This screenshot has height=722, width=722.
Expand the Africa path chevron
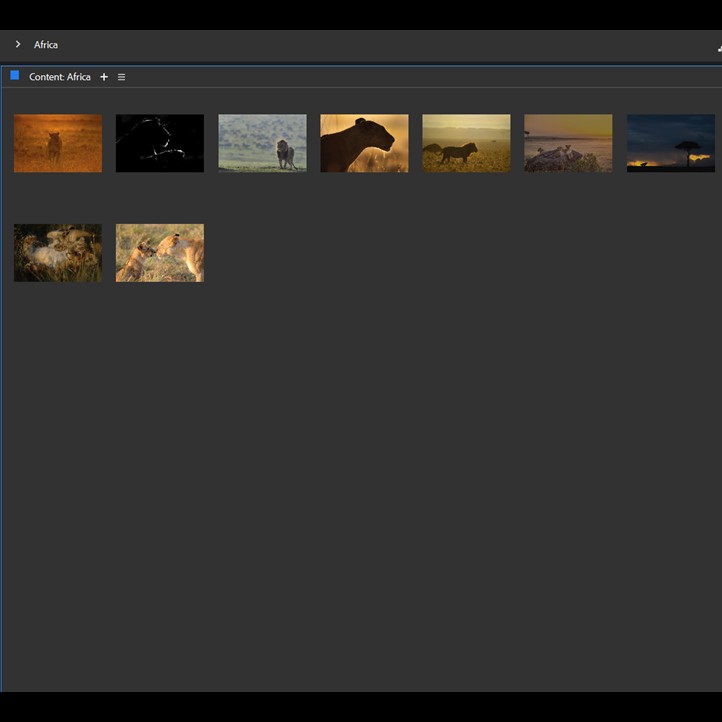[18, 44]
